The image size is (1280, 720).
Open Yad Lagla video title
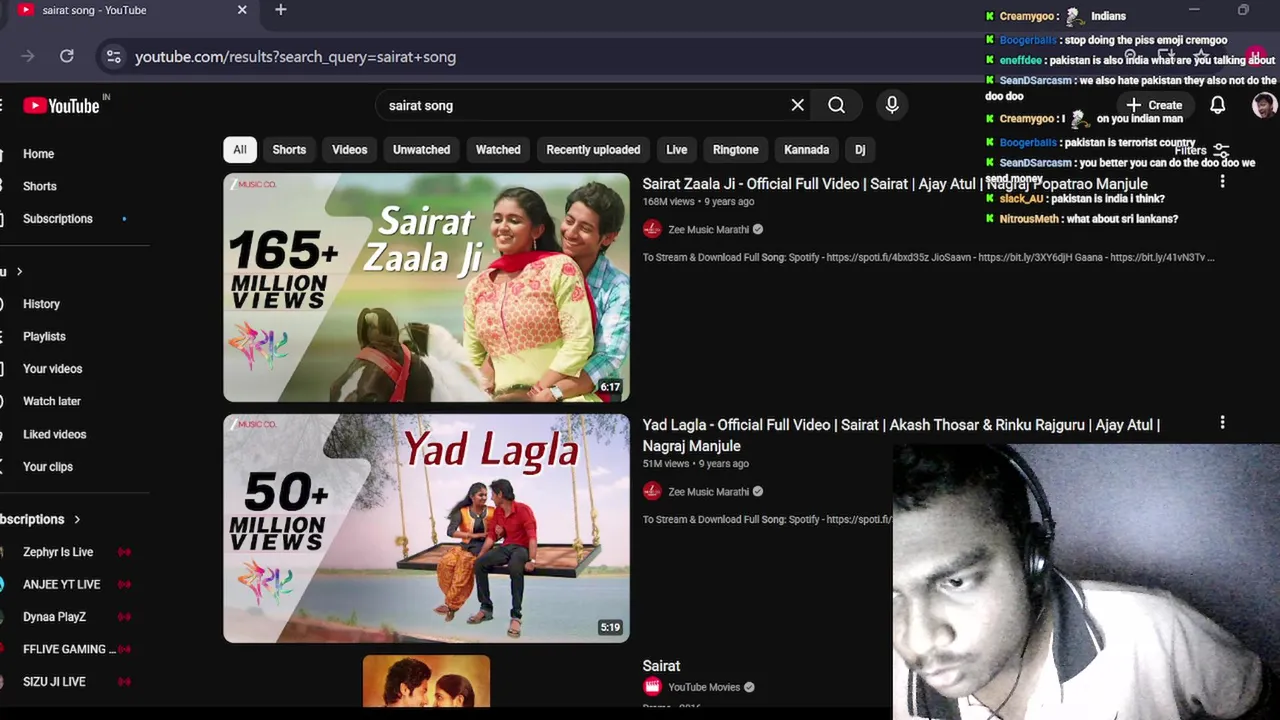pos(901,435)
